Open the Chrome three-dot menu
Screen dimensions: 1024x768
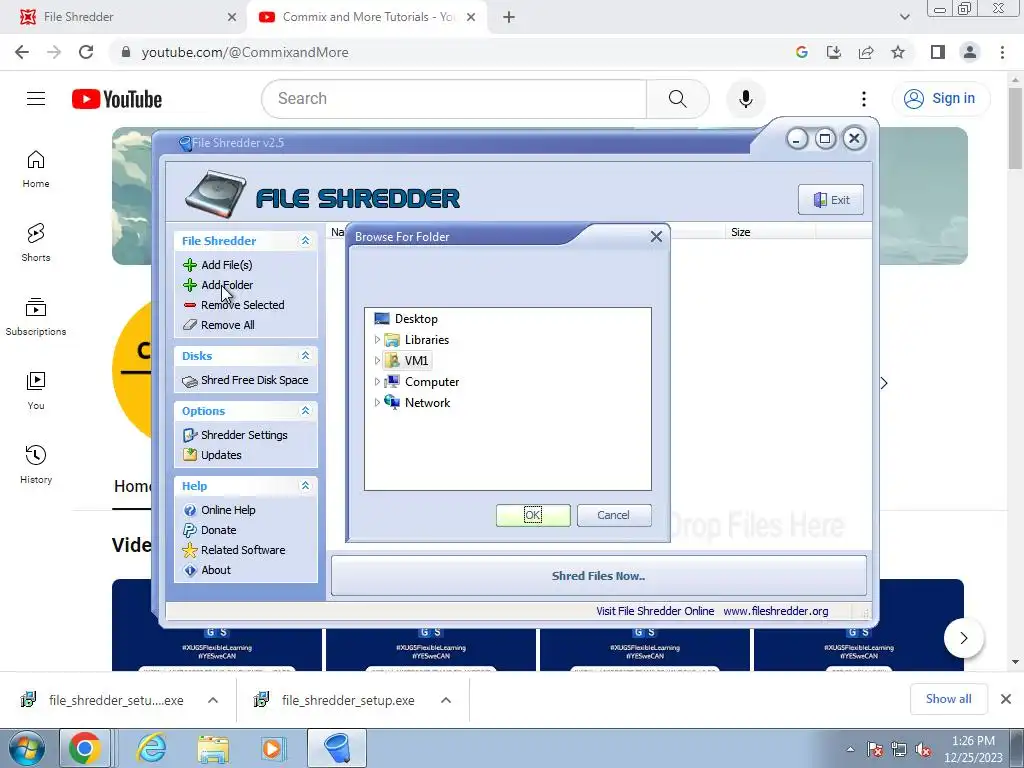pos(1002,52)
